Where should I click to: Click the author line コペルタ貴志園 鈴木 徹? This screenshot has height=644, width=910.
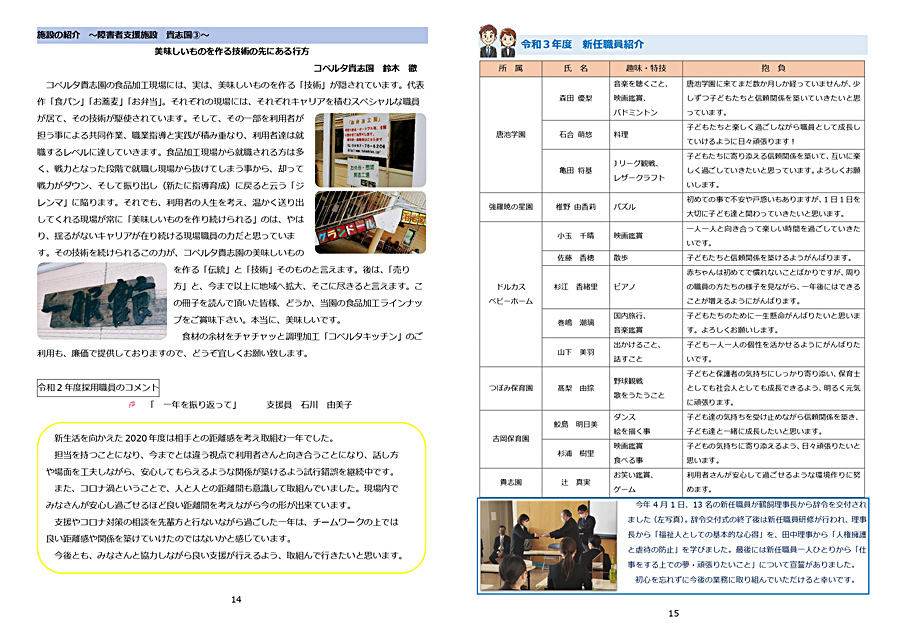(x=365, y=68)
